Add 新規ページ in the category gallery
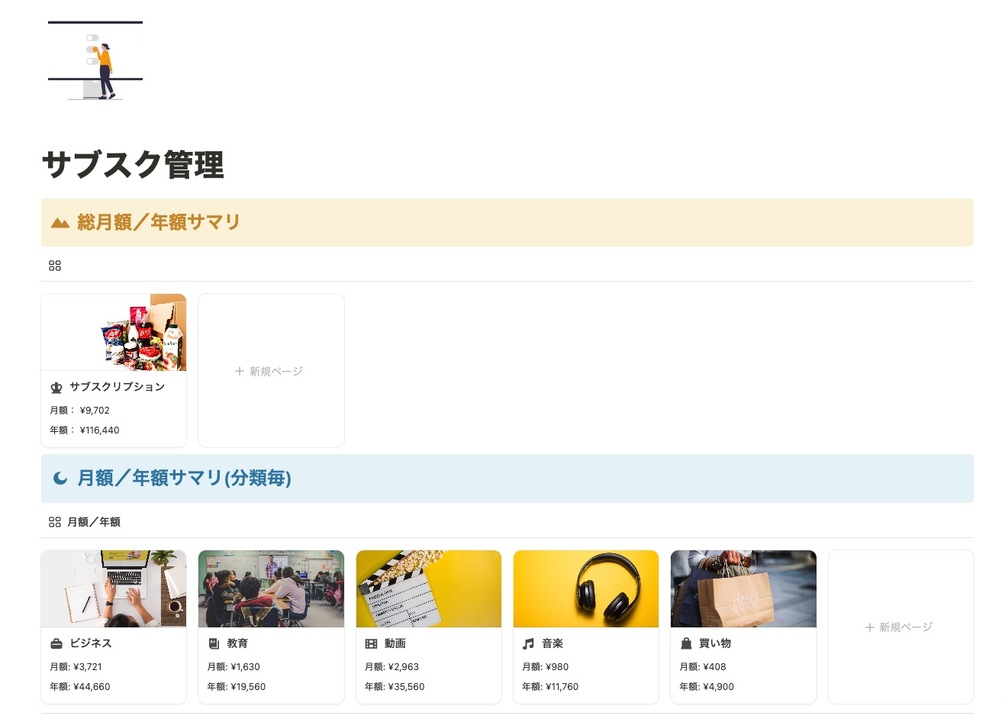The image size is (1005, 719). 901,627
